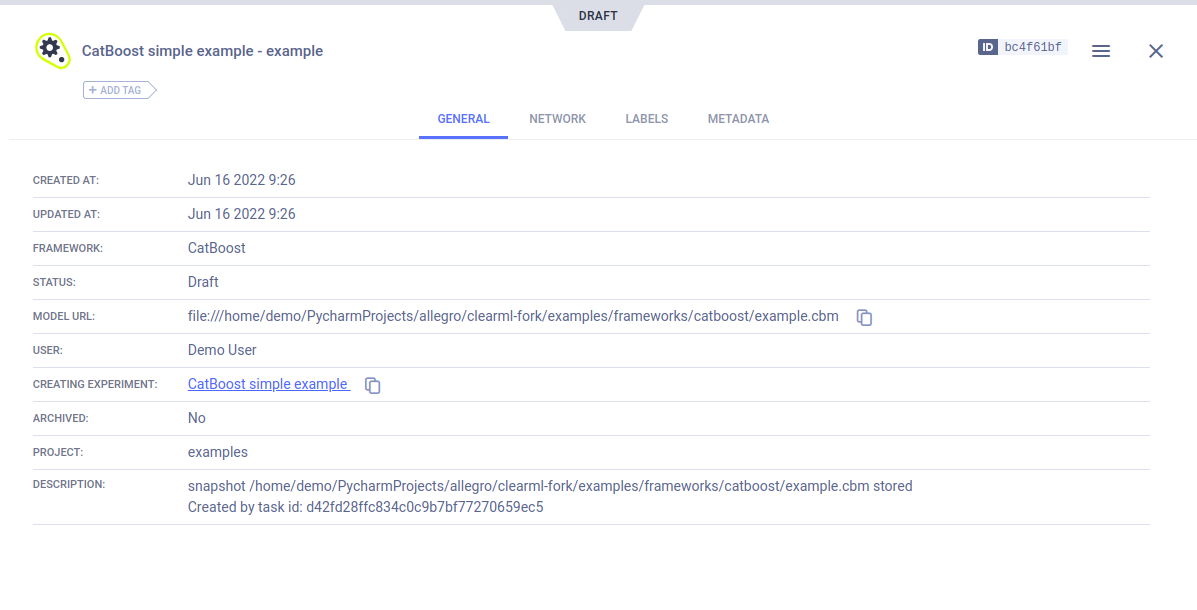Select the General tab
1197x610 pixels.
coord(463,119)
